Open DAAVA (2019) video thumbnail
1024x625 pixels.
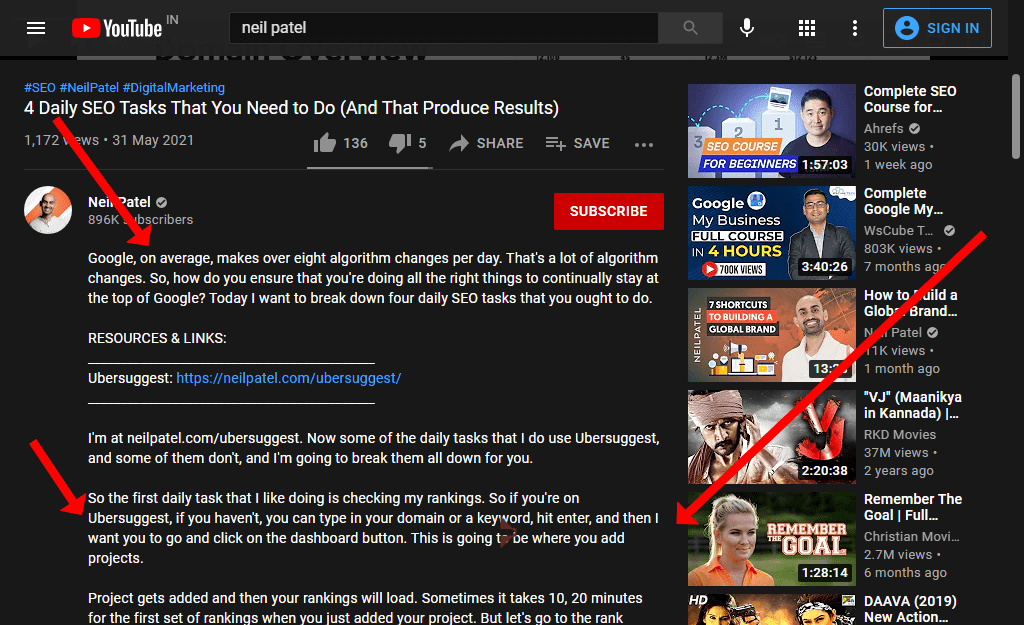click(771, 609)
